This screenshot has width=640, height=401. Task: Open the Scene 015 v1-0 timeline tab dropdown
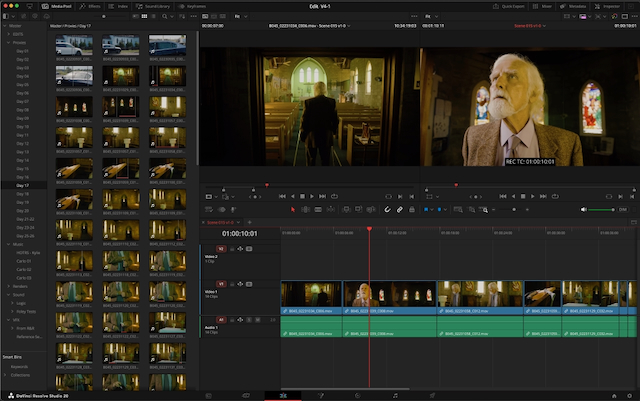coord(238,223)
